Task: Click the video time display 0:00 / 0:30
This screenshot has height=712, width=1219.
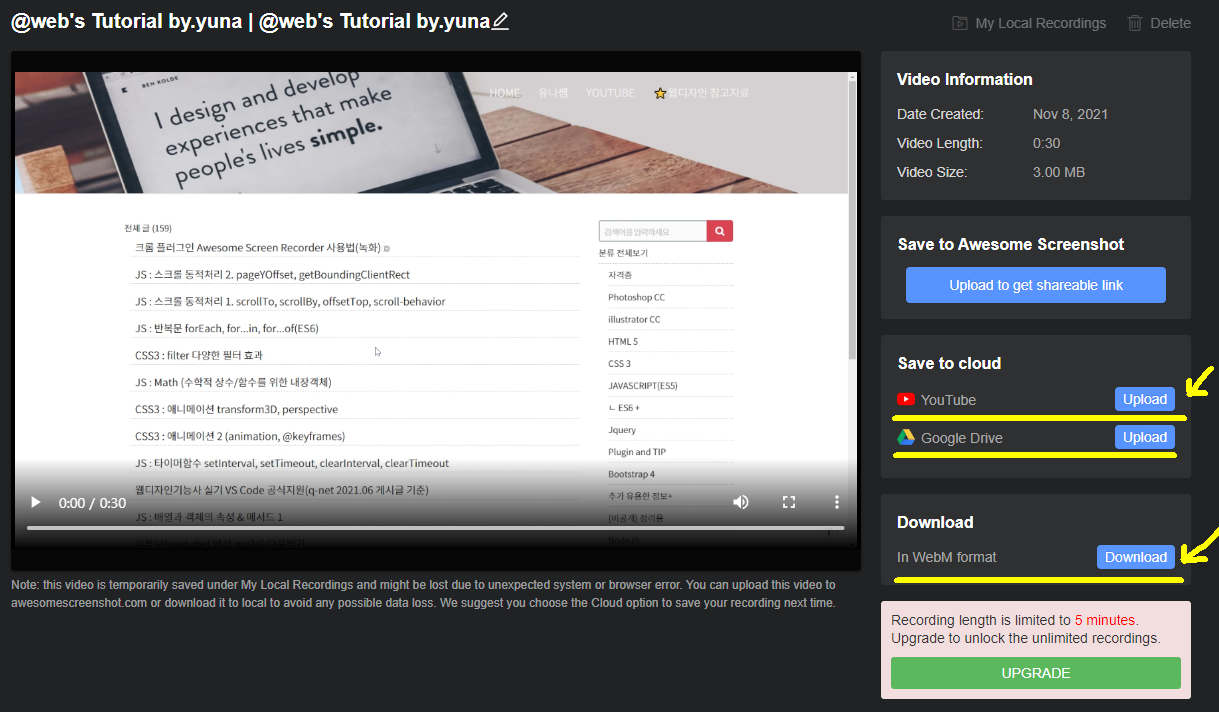Action: (x=92, y=503)
